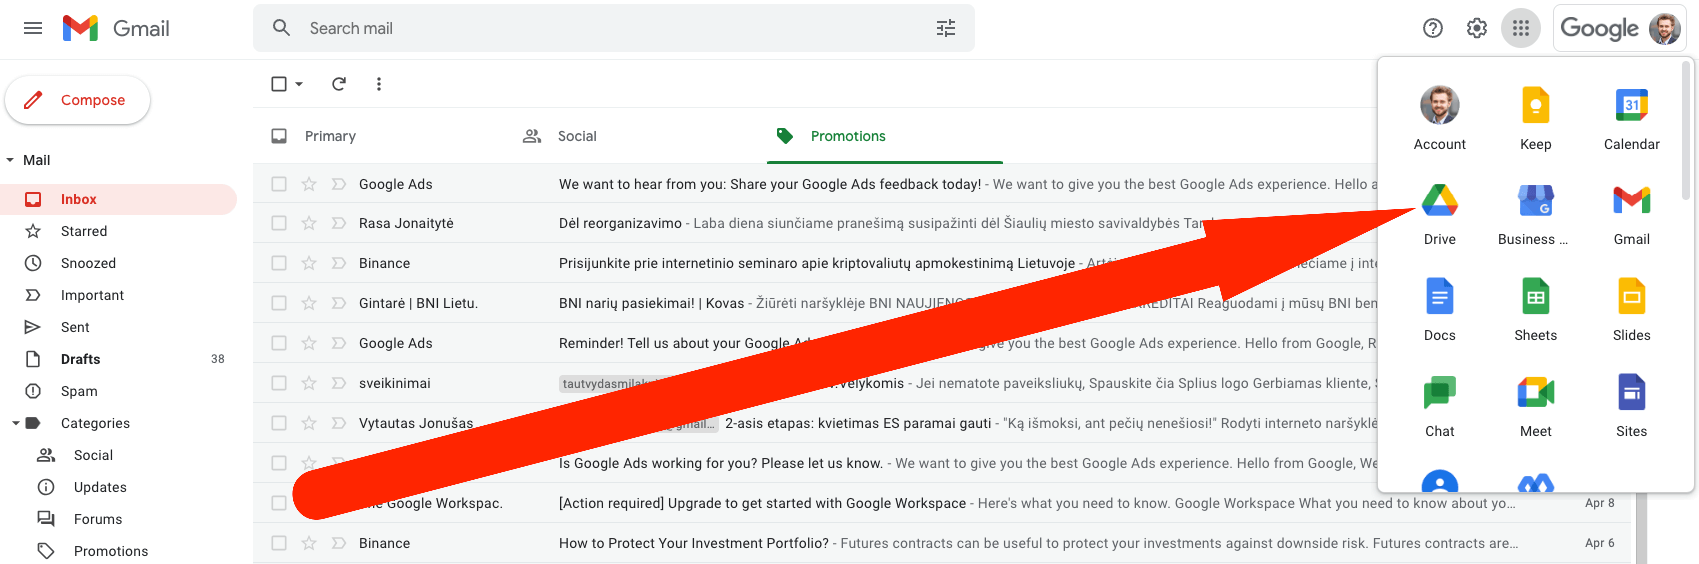Open Settings gear icon
This screenshot has width=1699, height=564.
[x=1476, y=28]
